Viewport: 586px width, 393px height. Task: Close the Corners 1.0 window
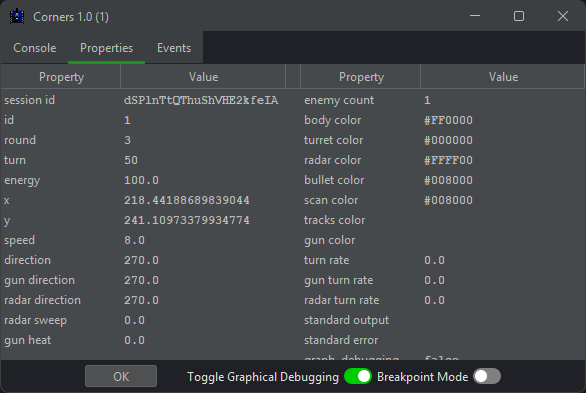click(563, 16)
